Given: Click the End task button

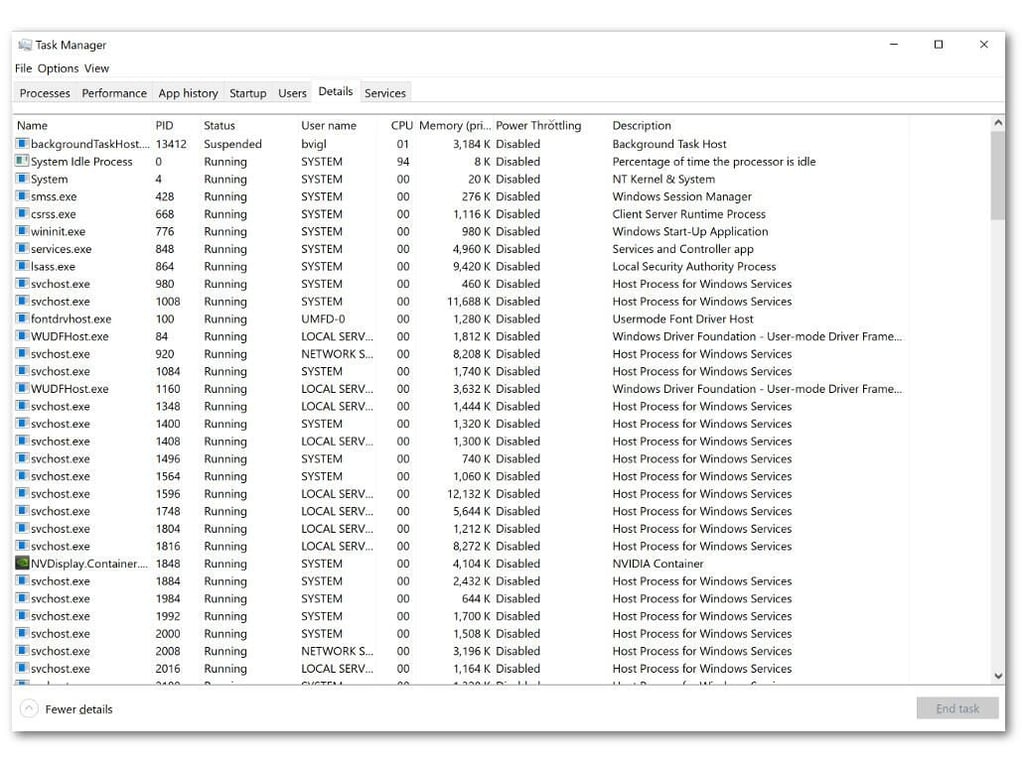Looking at the screenshot, I should (x=957, y=708).
